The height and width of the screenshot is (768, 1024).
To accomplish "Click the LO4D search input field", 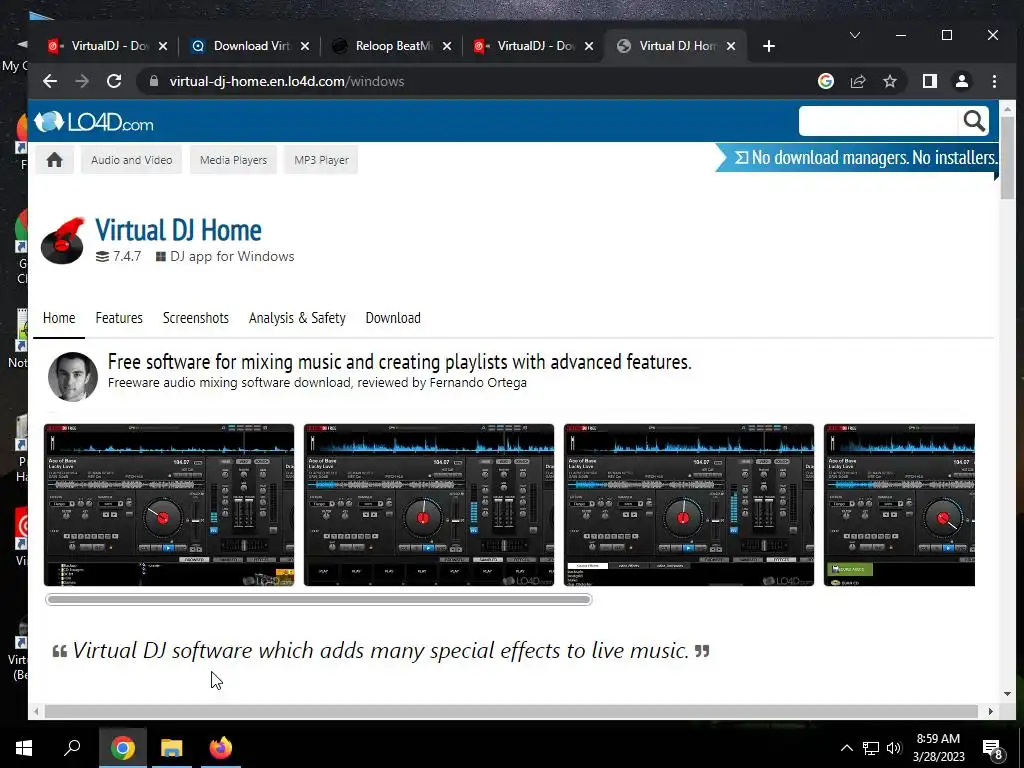I will point(878,121).
